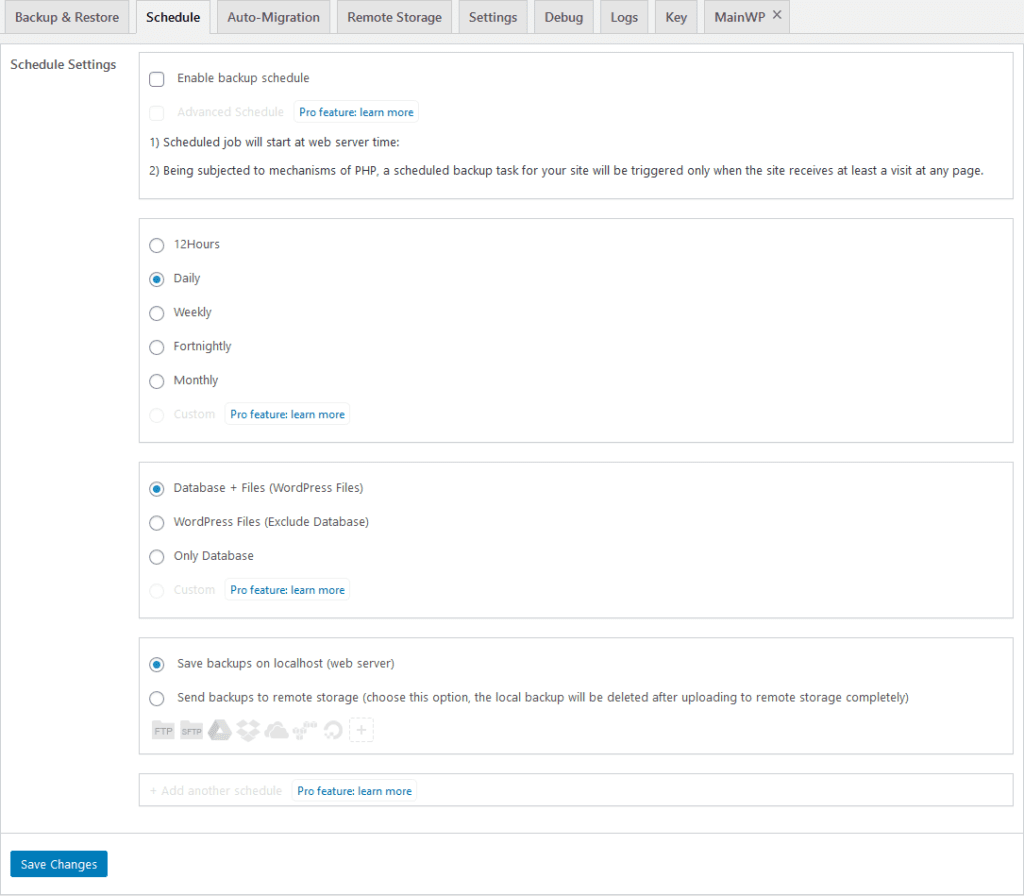The width and height of the screenshot is (1024, 896).
Task: Click the Save Changes button
Action: pyautogui.click(x=58, y=863)
